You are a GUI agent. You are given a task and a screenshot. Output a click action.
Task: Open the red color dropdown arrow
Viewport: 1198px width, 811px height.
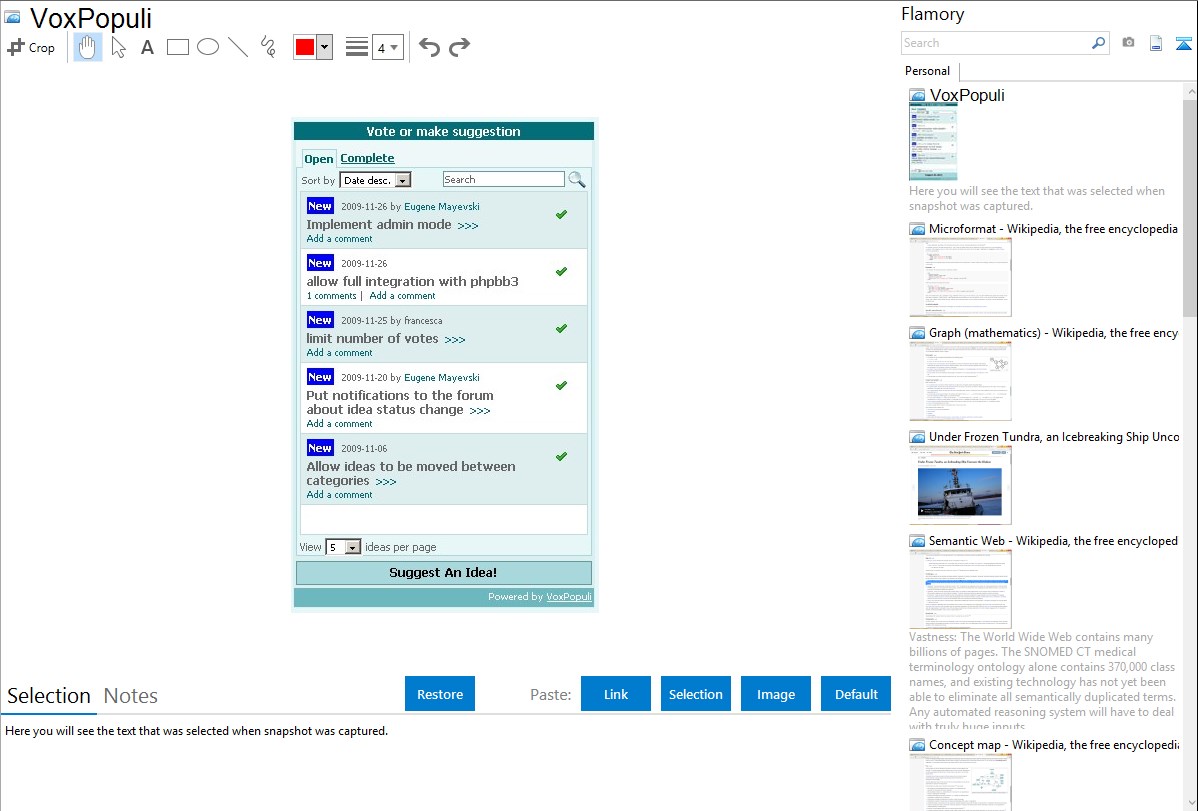point(325,47)
